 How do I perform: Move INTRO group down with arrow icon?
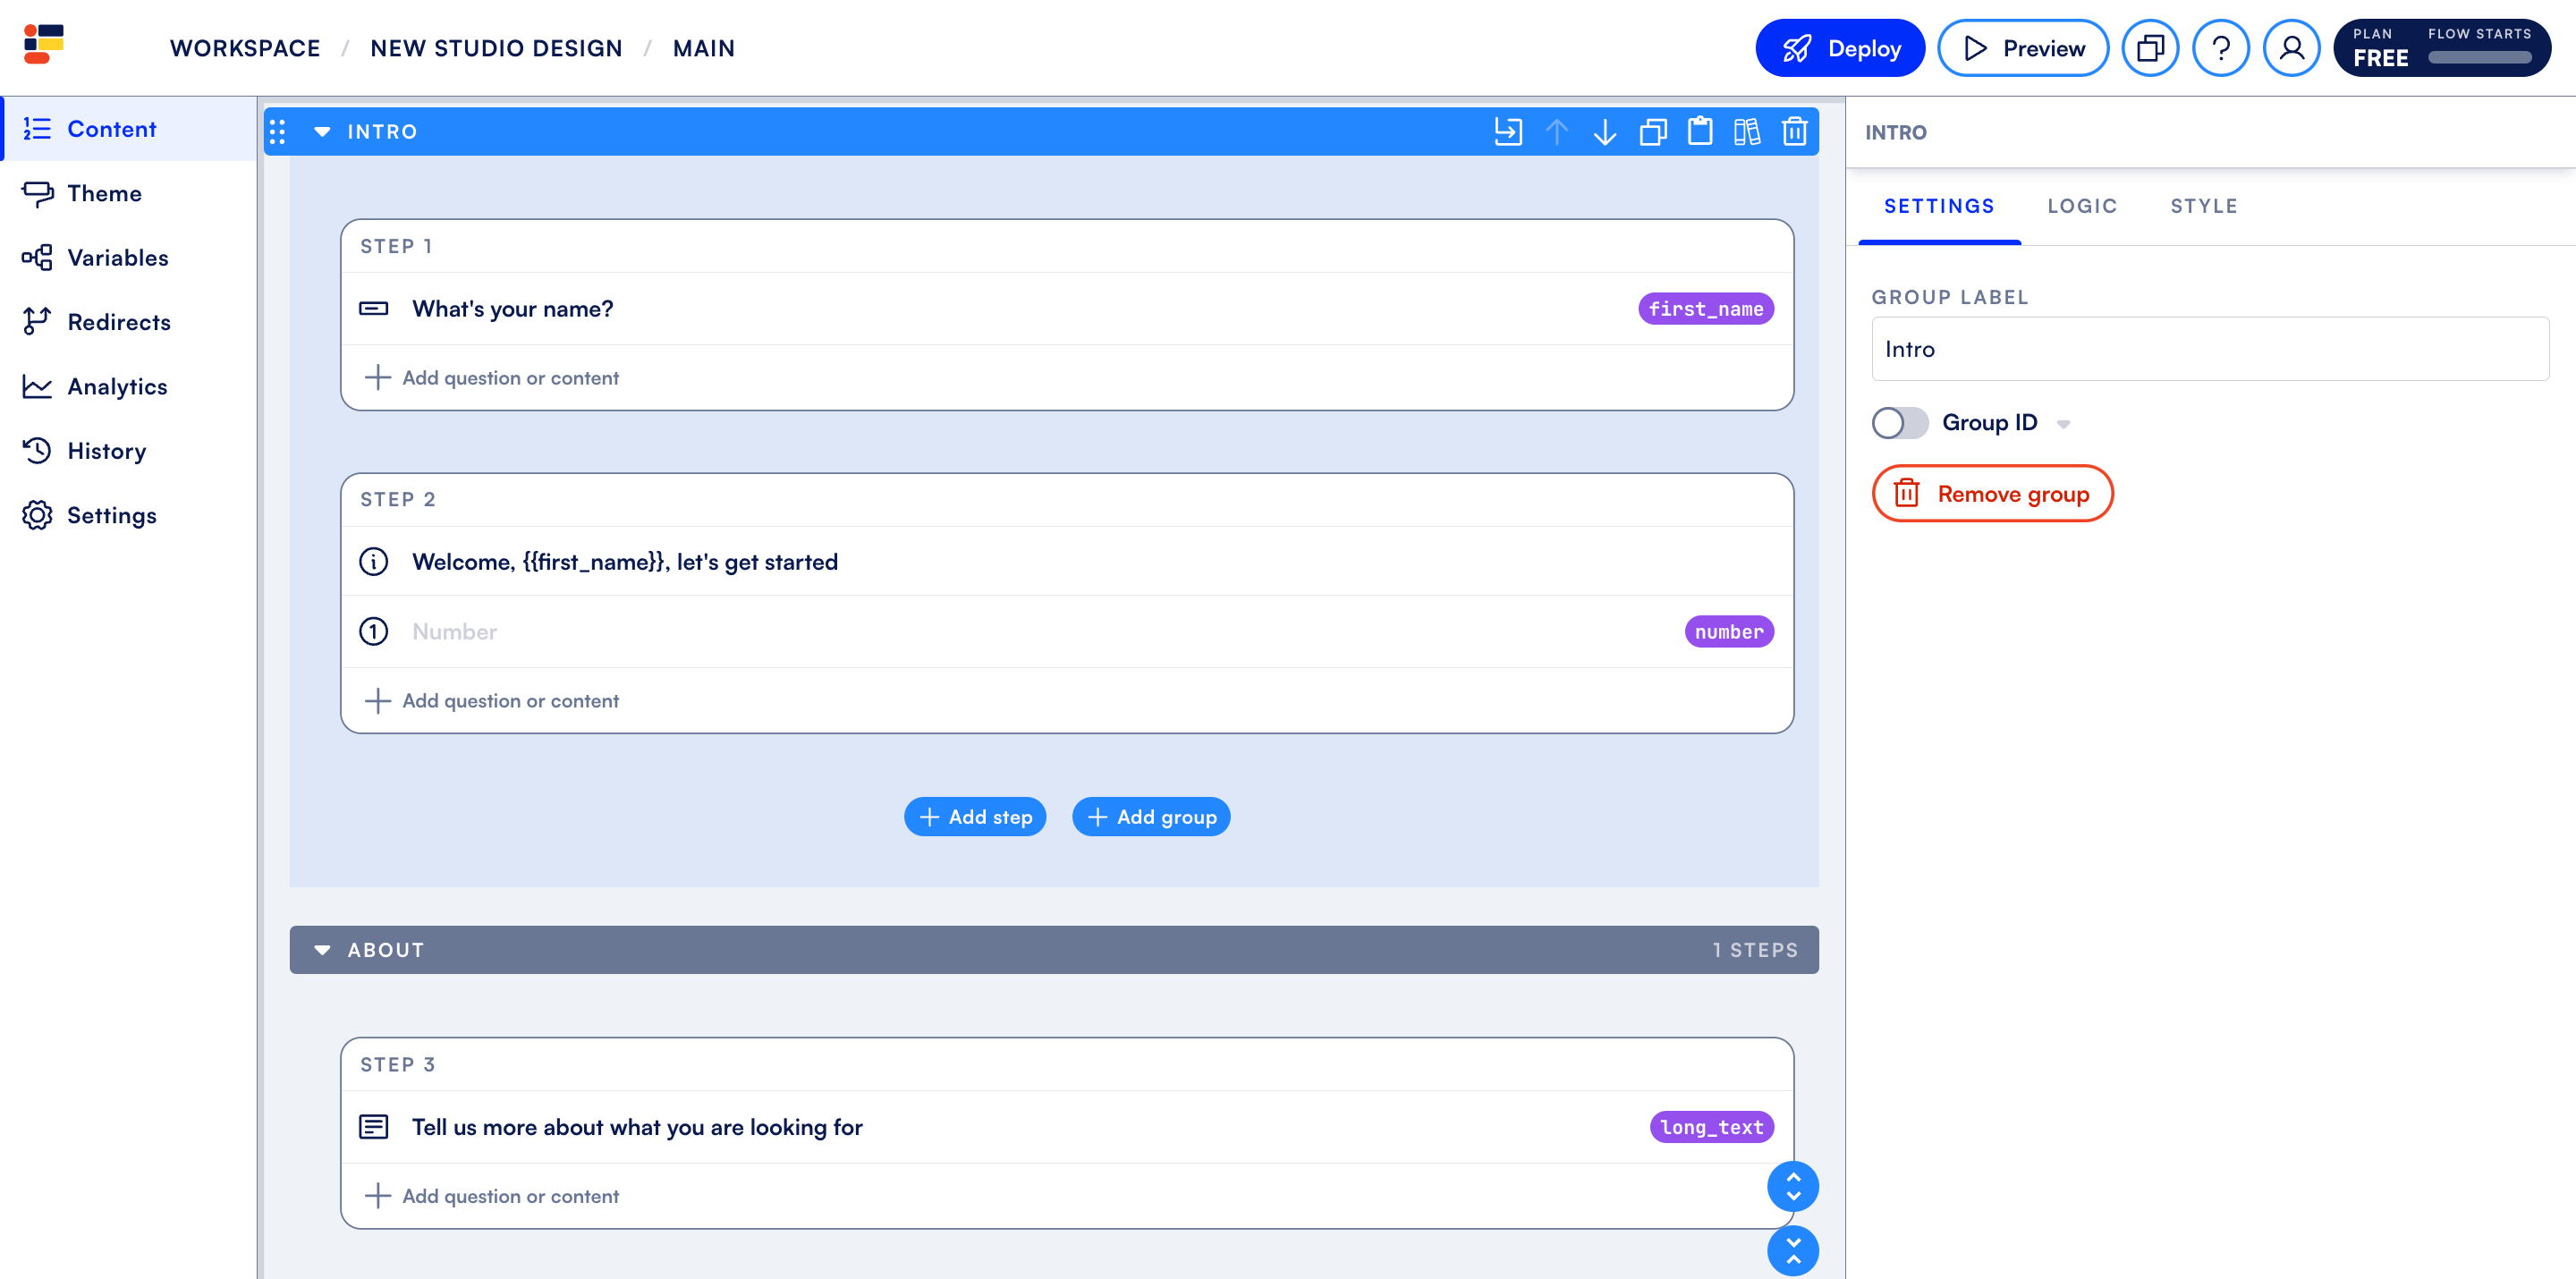[x=1605, y=131]
